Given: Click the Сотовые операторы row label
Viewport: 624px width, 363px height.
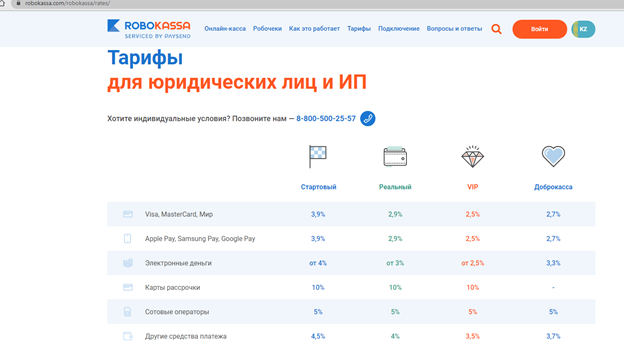Looking at the screenshot, I should [x=177, y=312].
